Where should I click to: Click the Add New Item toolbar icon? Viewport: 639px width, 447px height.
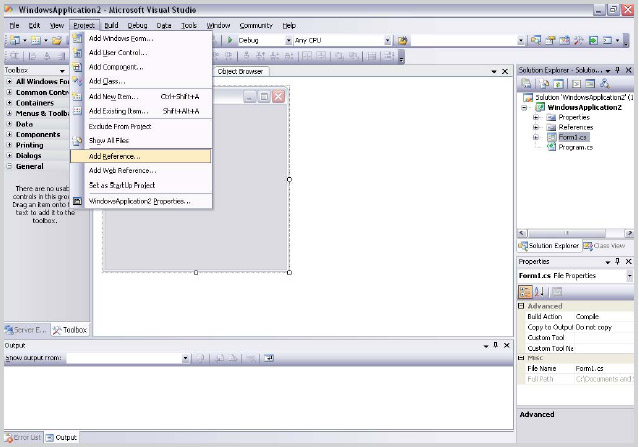pyautogui.click(x=35, y=40)
